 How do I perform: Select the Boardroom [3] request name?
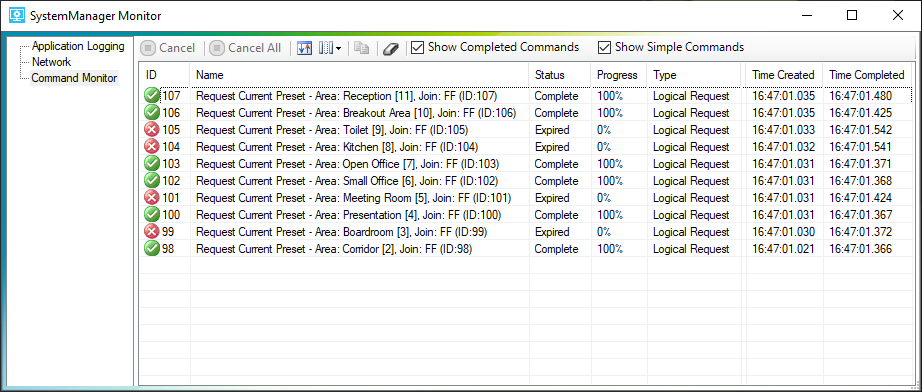click(x=342, y=232)
